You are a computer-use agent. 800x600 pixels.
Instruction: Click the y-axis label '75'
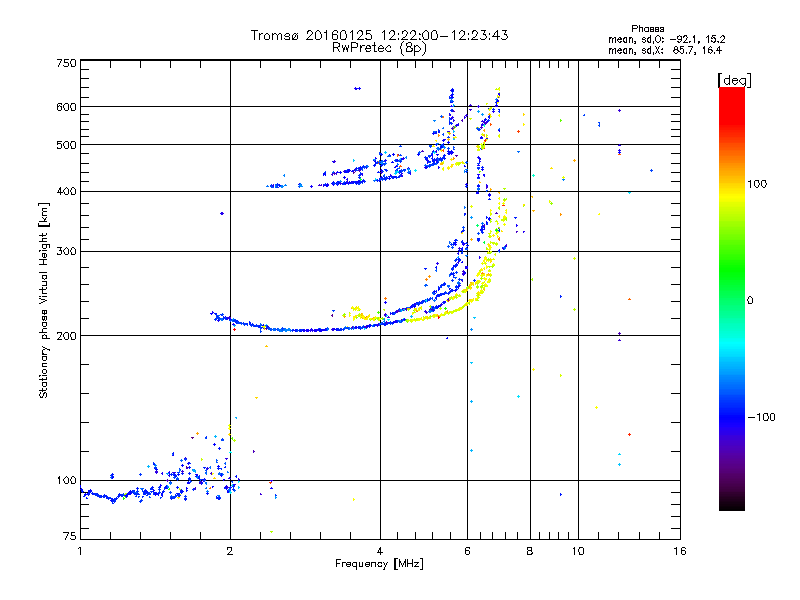click(x=69, y=536)
